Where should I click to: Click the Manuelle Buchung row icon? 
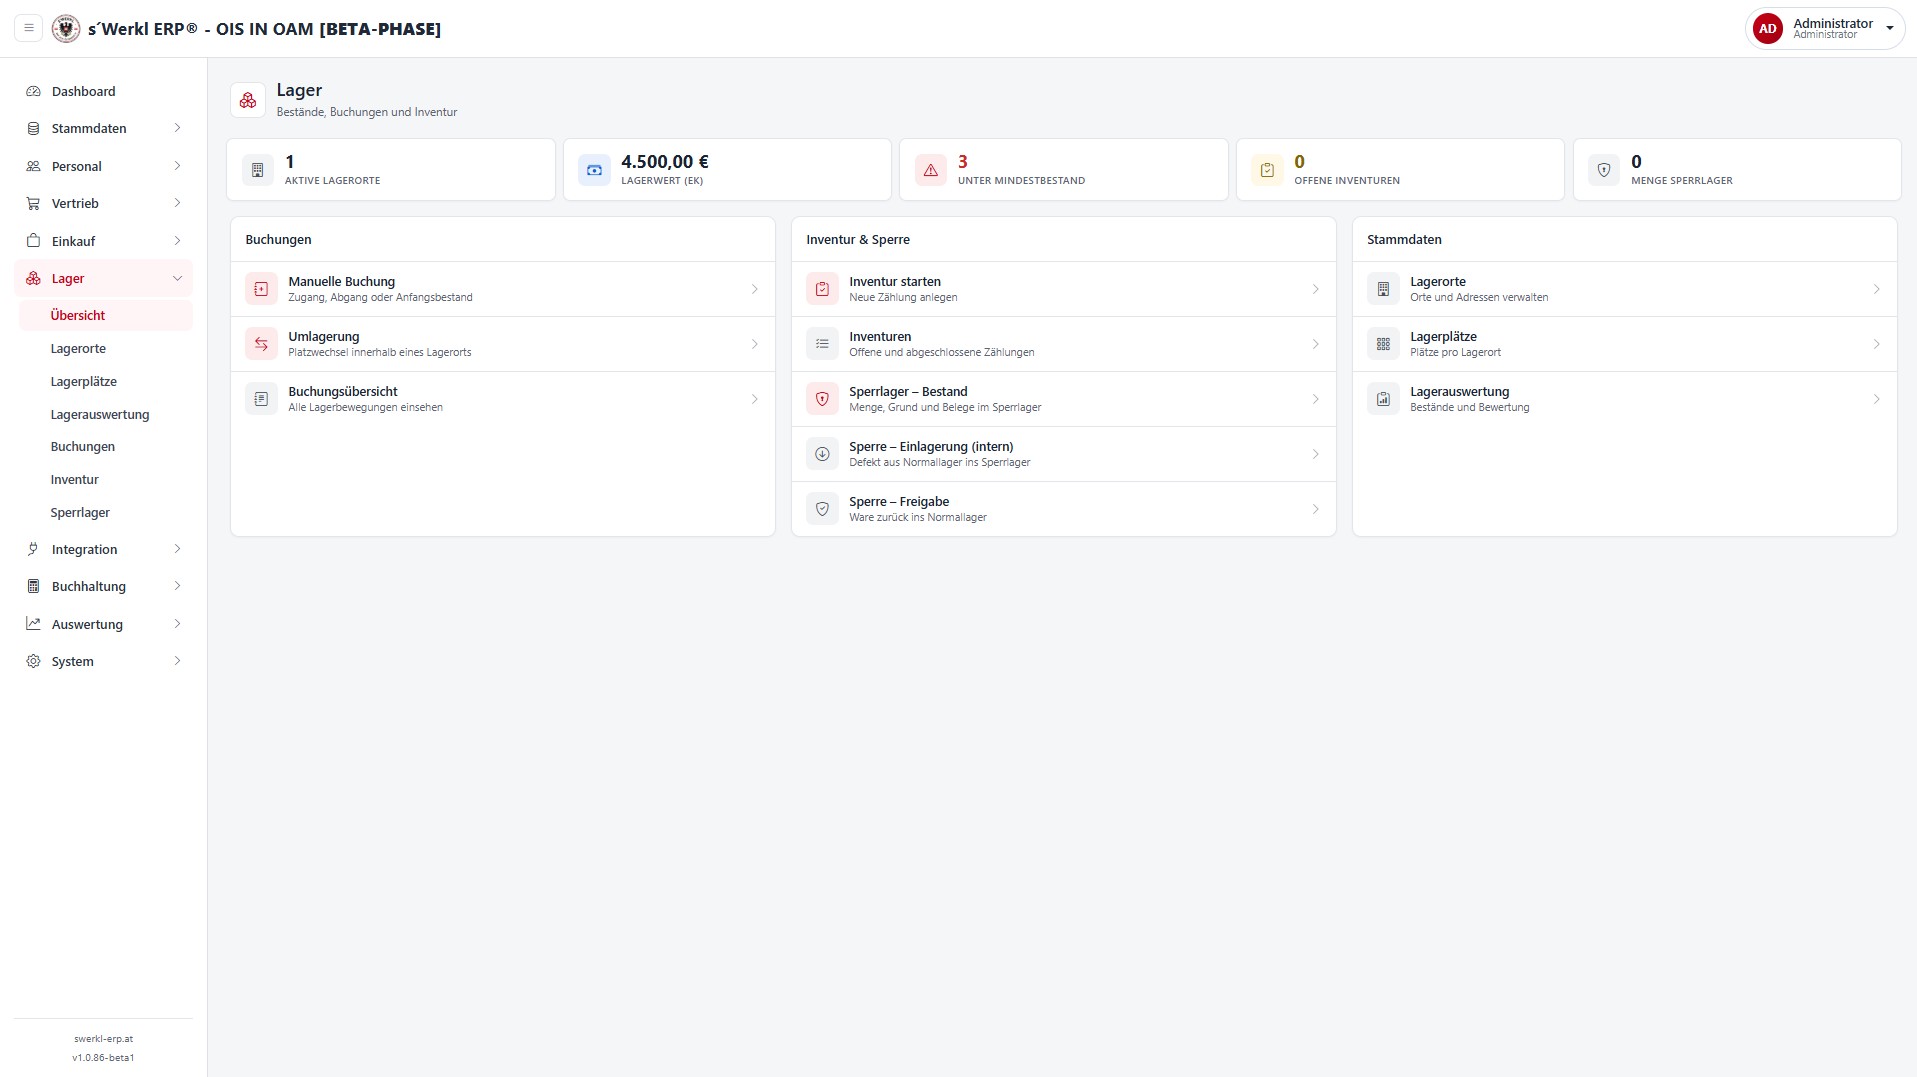261,289
